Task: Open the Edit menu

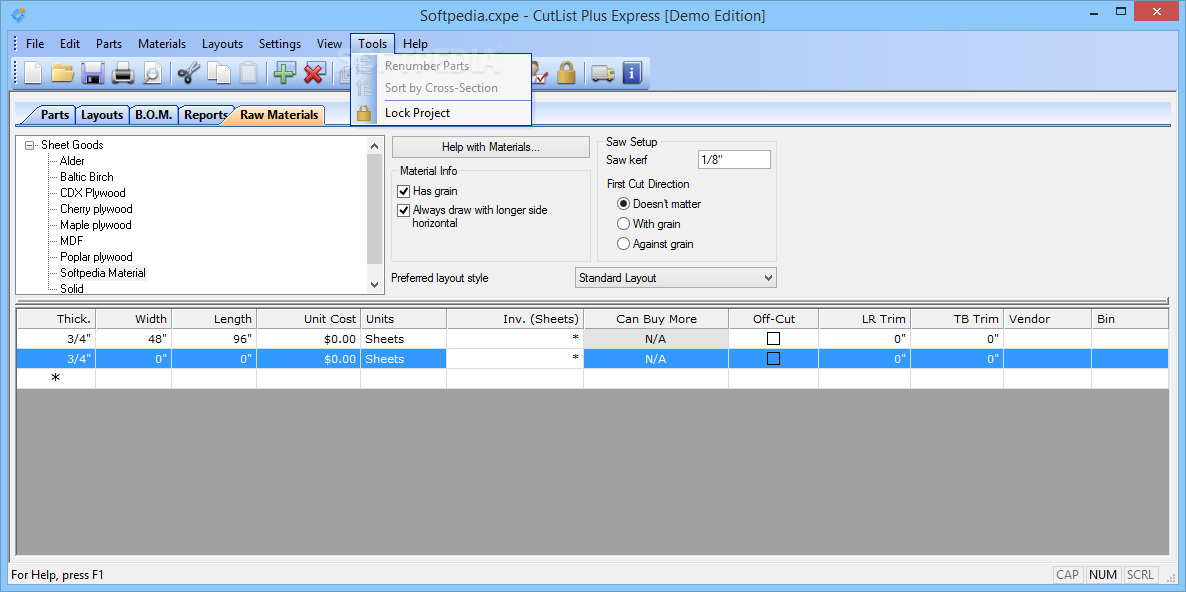Action: tap(70, 44)
